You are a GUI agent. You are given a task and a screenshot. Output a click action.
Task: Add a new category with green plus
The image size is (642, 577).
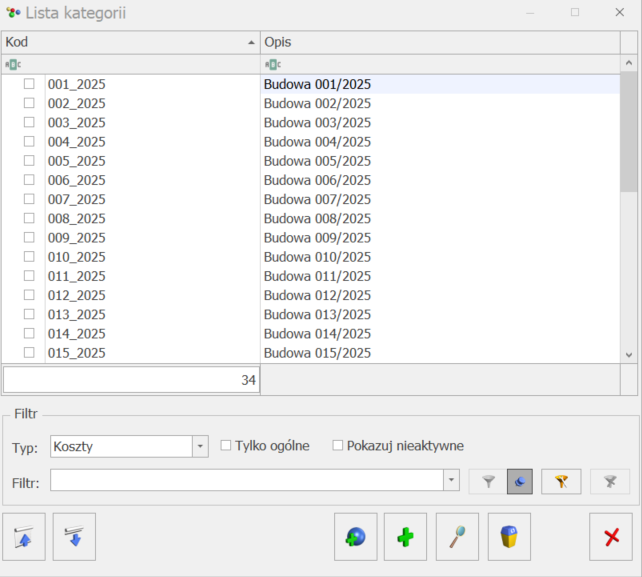(405, 536)
